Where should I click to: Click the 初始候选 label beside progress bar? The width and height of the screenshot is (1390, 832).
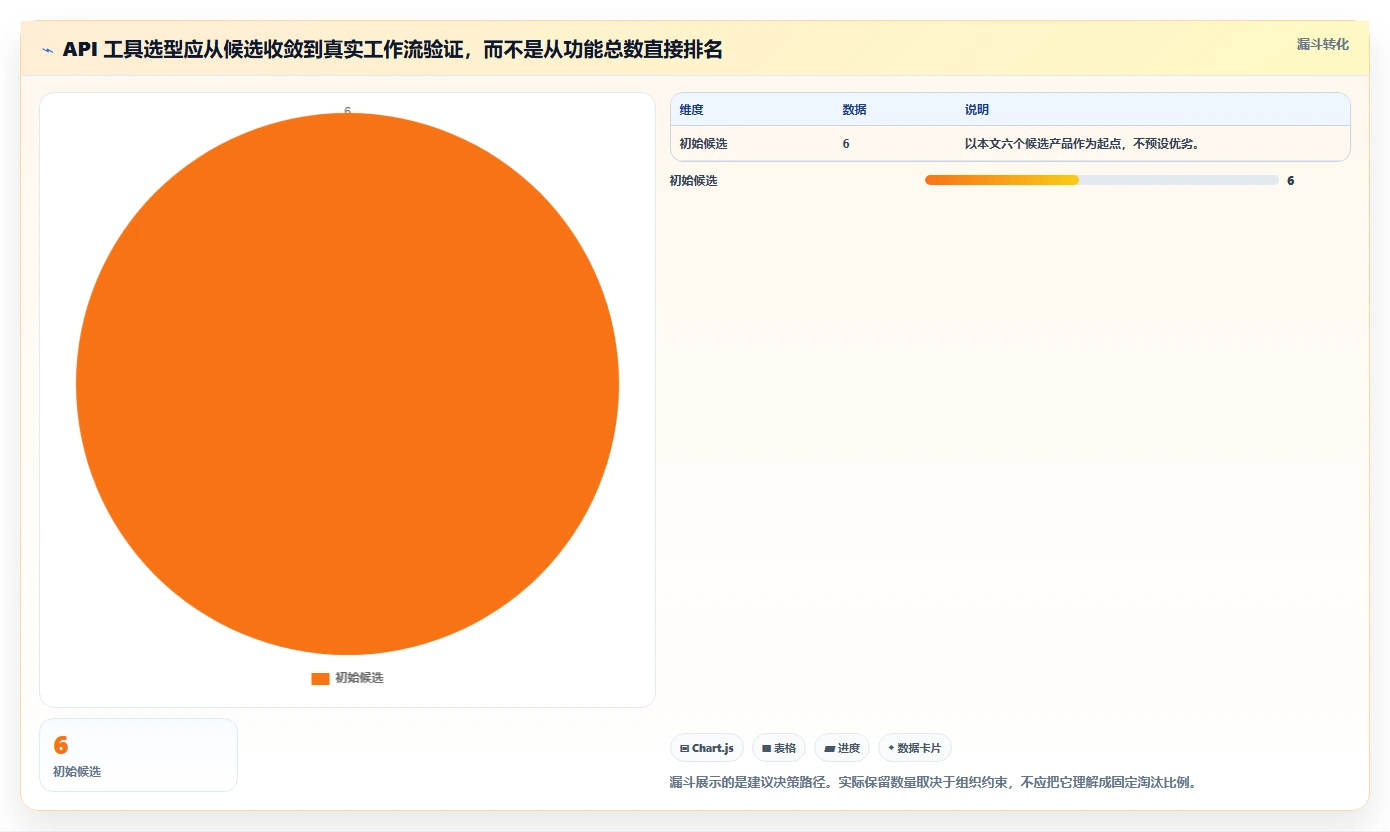(694, 181)
